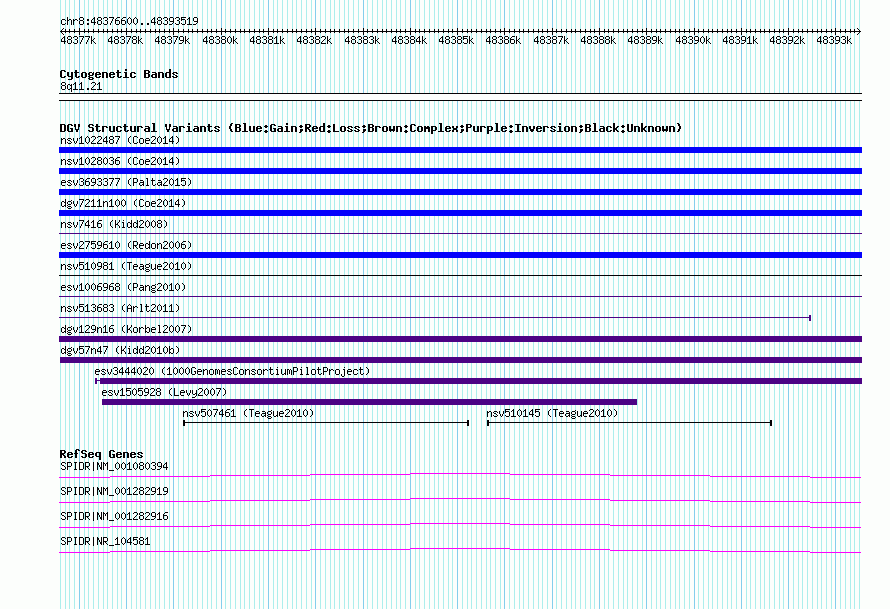
Task: Select the 8q11.21 band label
Action: 81,86
